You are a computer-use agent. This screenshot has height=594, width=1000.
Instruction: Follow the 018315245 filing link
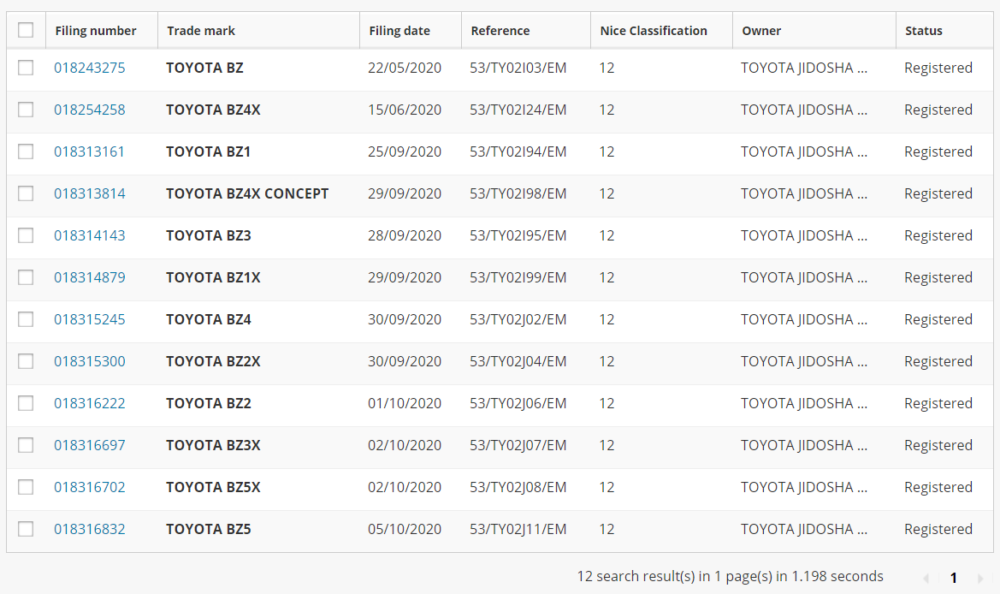coord(89,319)
